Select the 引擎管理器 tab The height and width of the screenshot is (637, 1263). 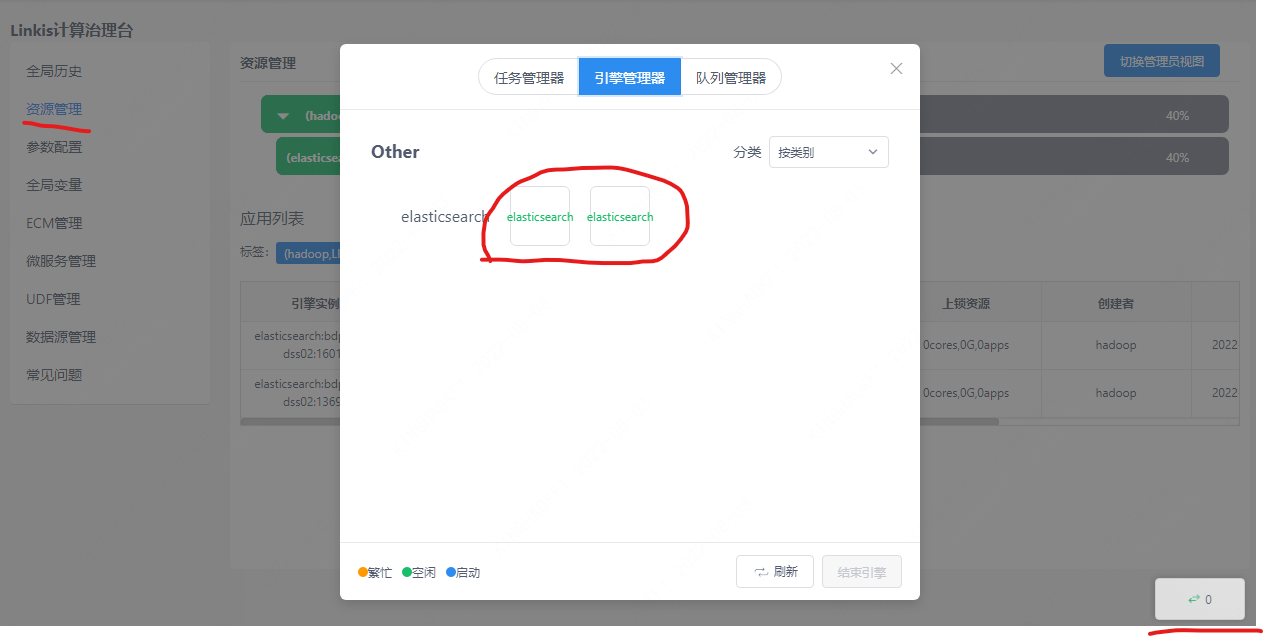coord(629,77)
